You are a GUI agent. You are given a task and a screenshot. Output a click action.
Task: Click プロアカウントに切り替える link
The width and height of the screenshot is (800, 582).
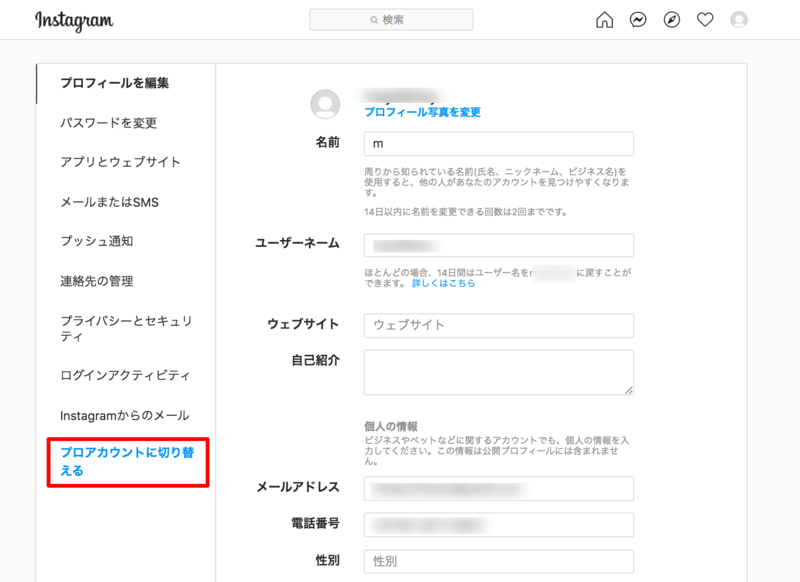[x=128, y=462]
